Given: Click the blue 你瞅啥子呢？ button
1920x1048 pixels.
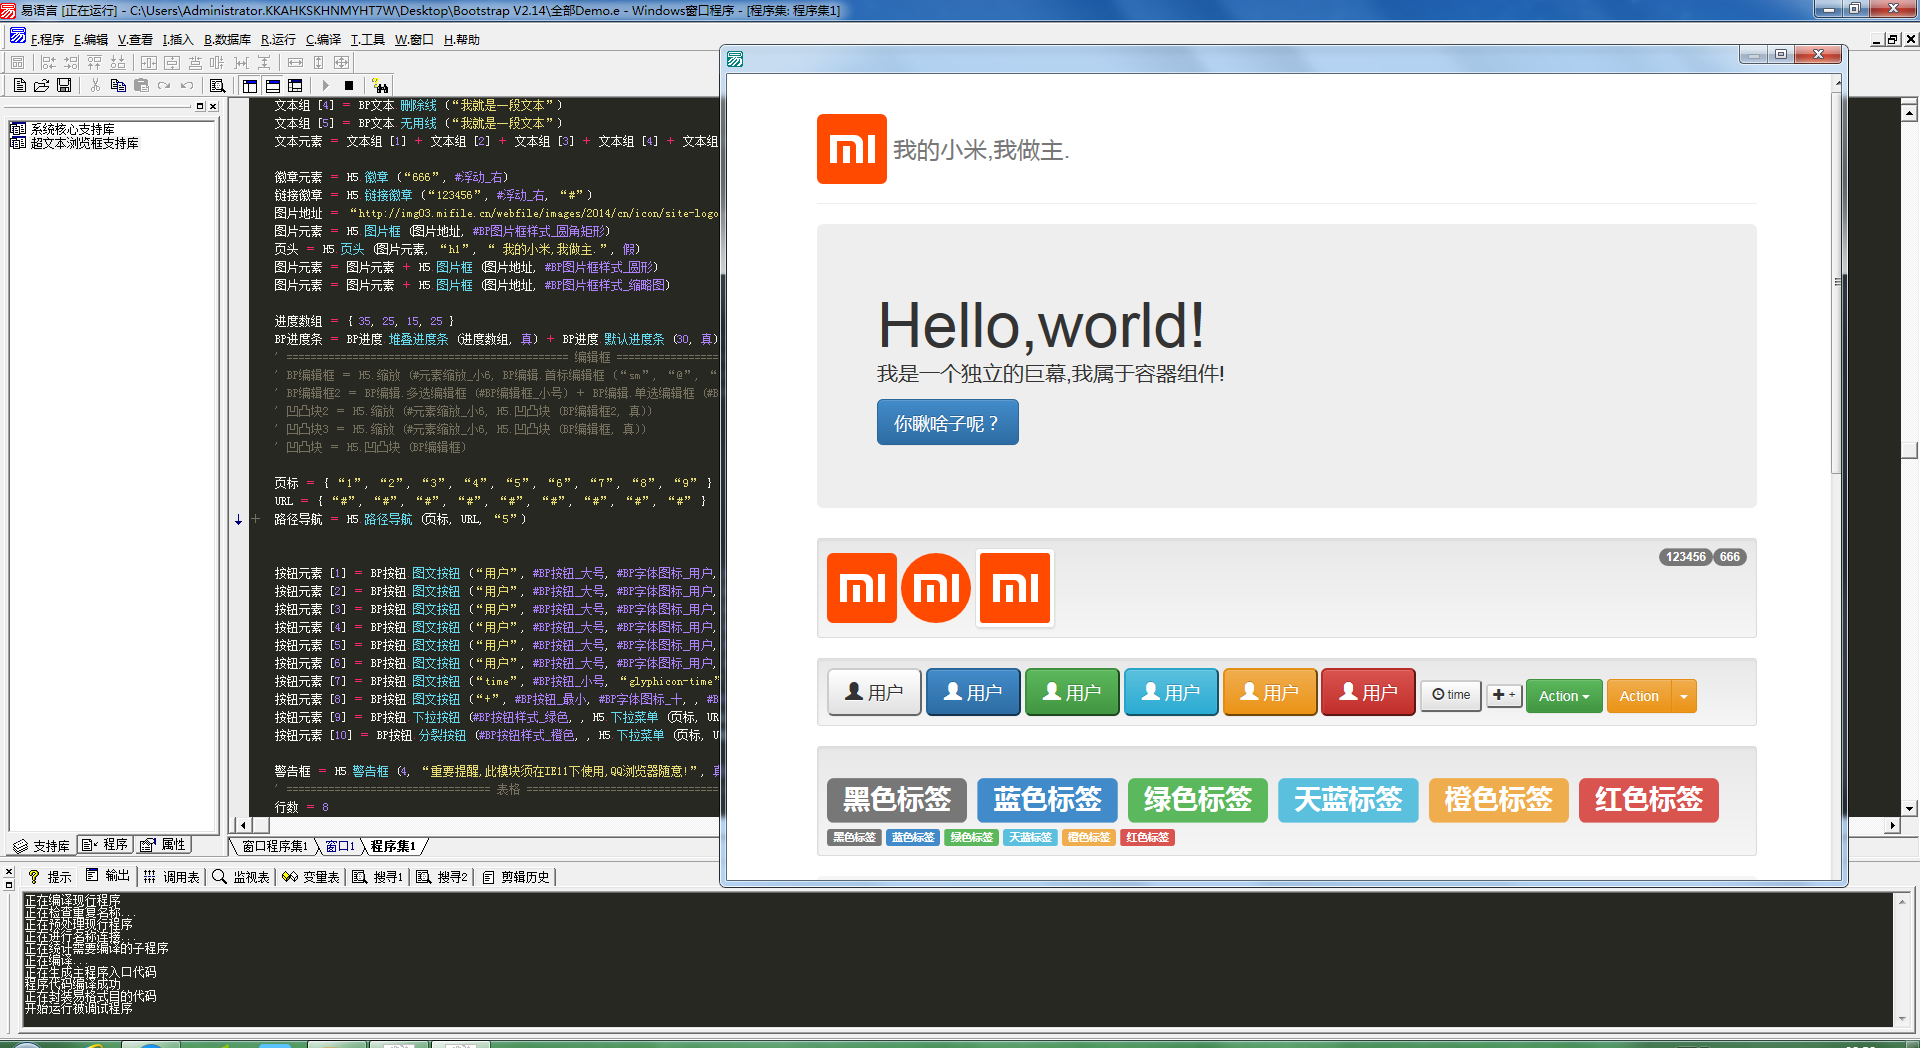Looking at the screenshot, I should pos(947,423).
